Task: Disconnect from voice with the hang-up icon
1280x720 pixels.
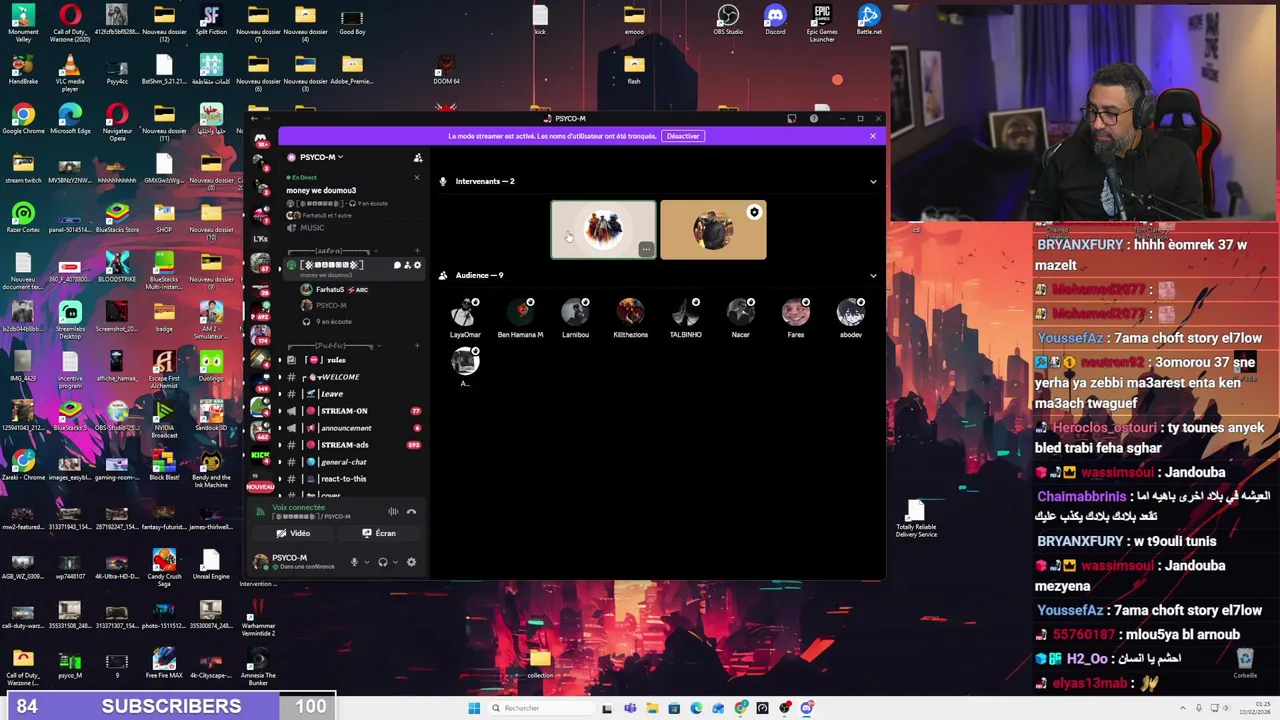Action: pos(411,512)
